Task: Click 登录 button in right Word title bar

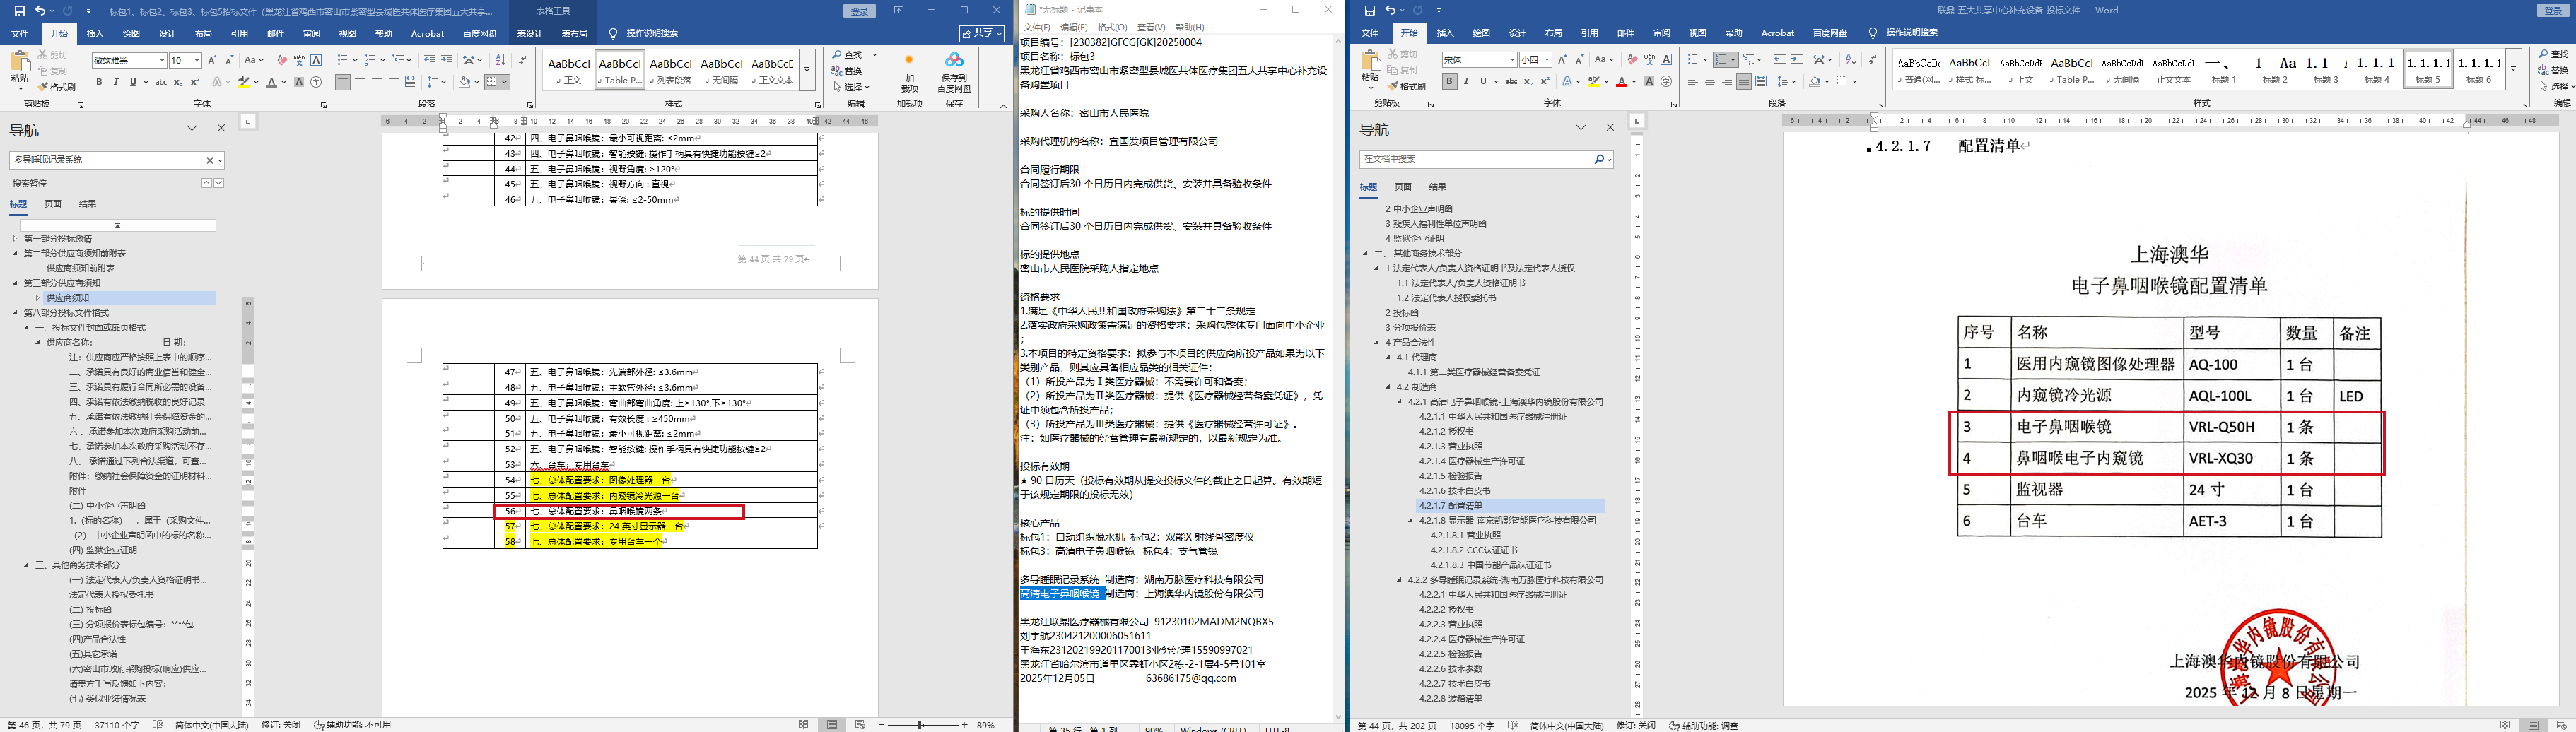Action: pyautogui.click(x=2554, y=11)
